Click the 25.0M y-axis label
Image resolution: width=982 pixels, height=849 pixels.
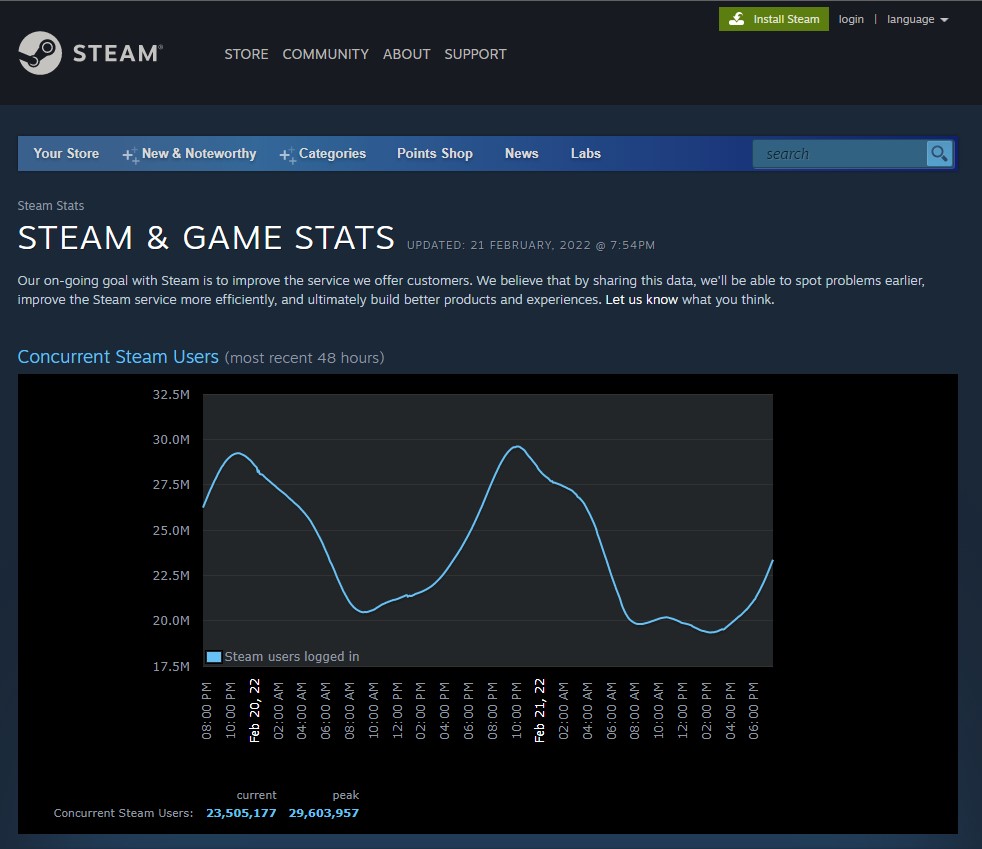click(171, 530)
